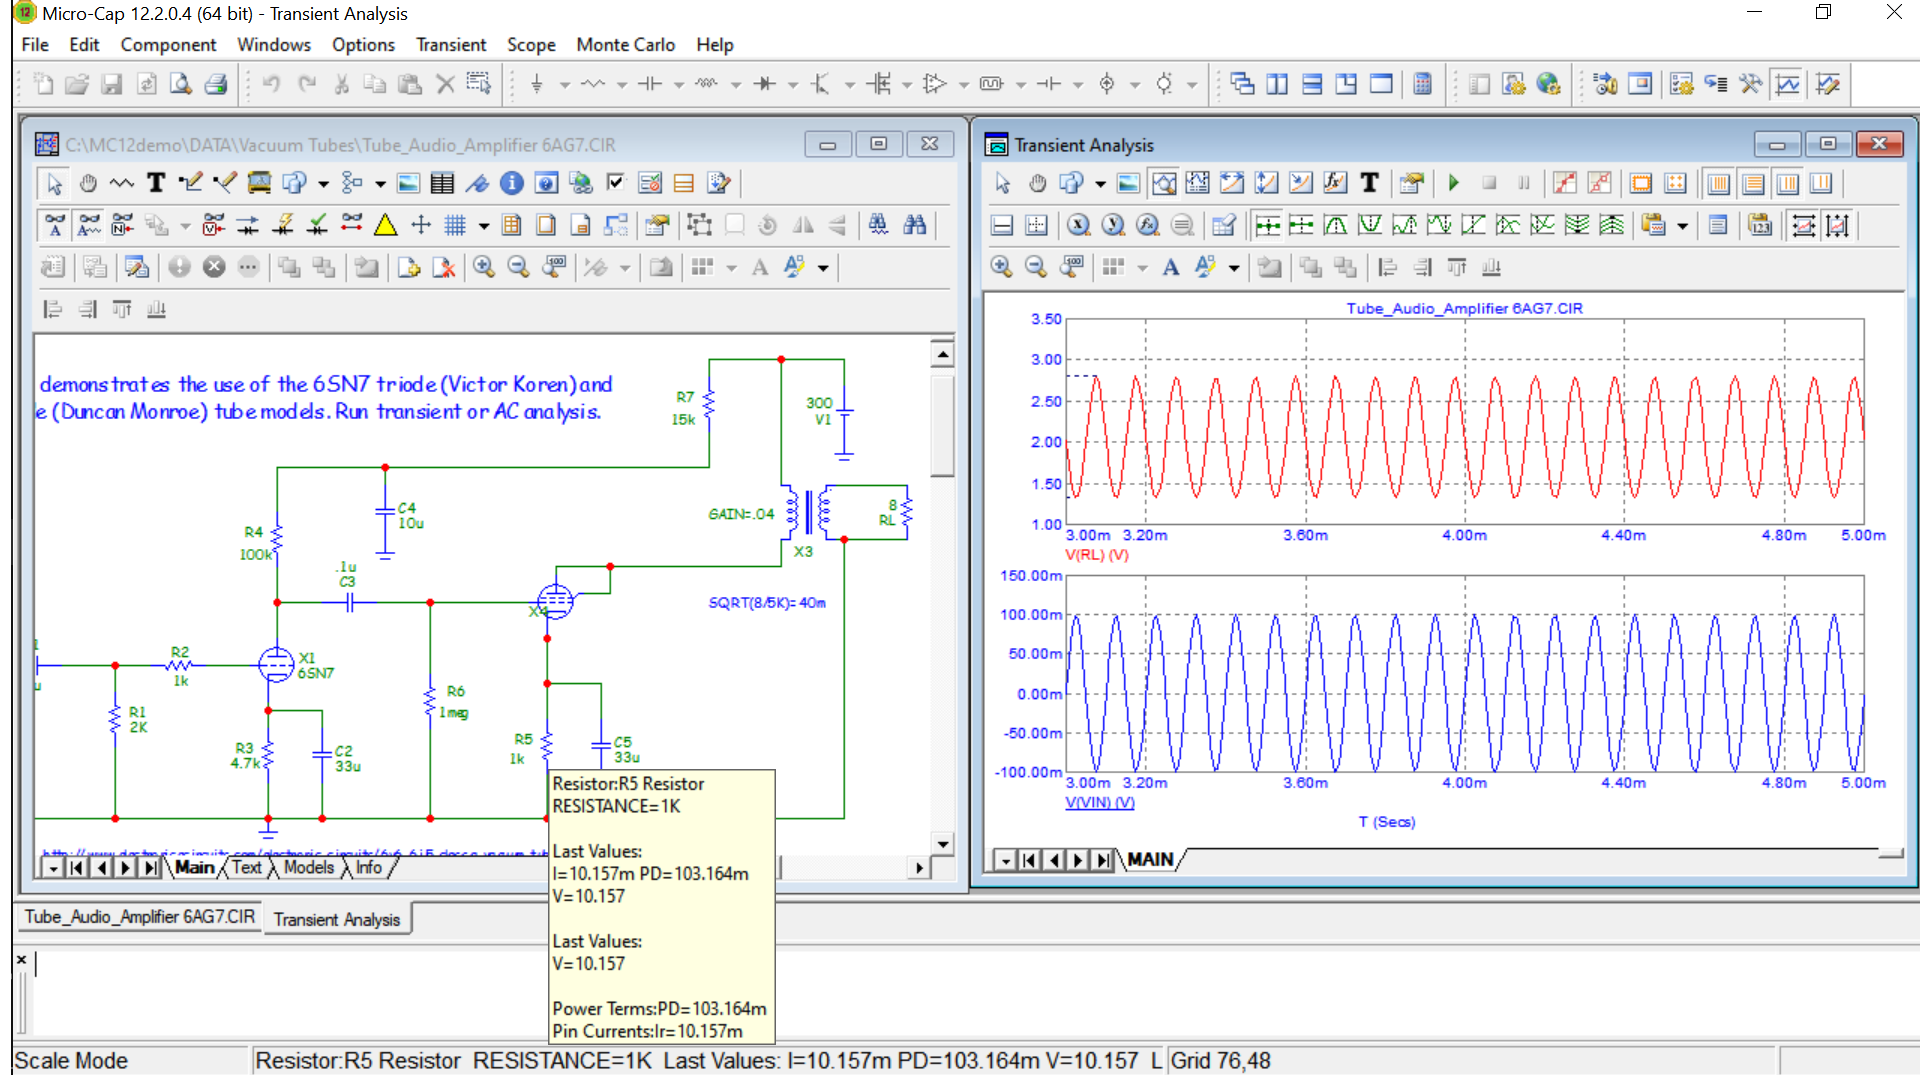Click the V(RL) (V) waveform label
The image size is (1920, 1080).
pyautogui.click(x=1096, y=554)
